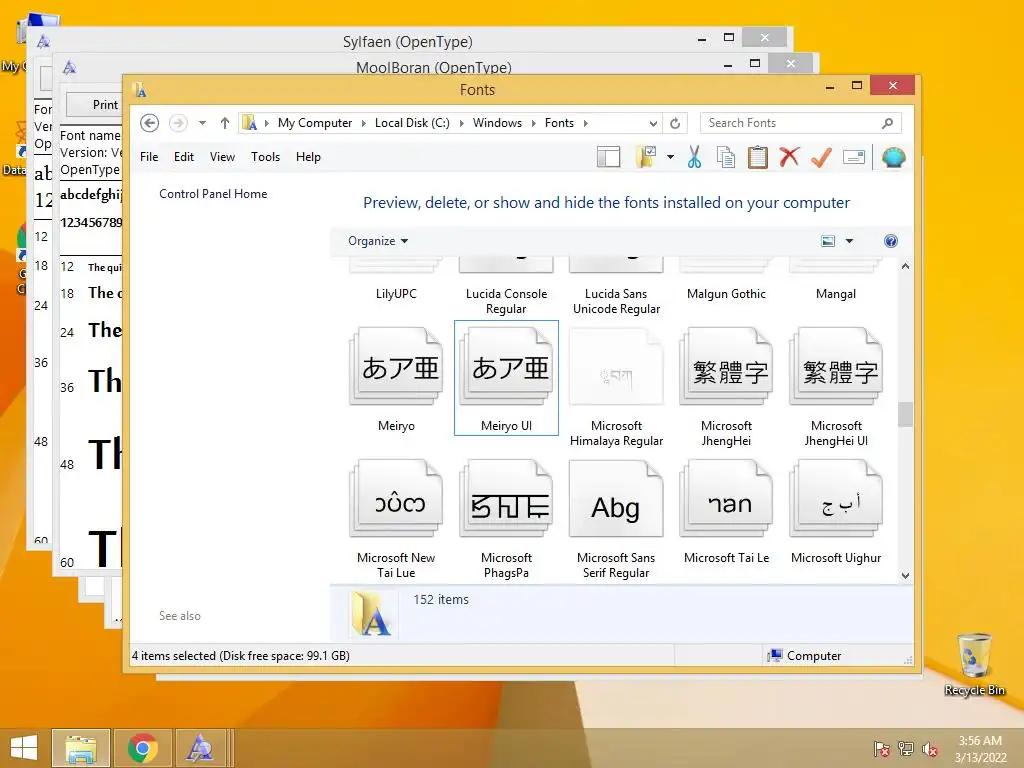The width and height of the screenshot is (1024, 768).
Task: Click Local Disk (C:) breadcrumb
Action: click(412, 123)
